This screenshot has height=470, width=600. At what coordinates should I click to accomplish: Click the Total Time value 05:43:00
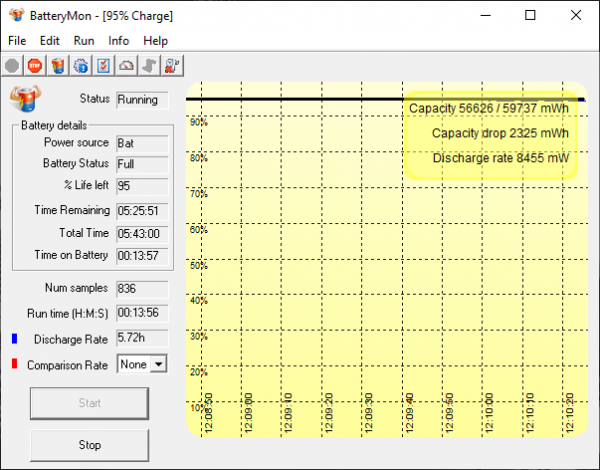142,234
